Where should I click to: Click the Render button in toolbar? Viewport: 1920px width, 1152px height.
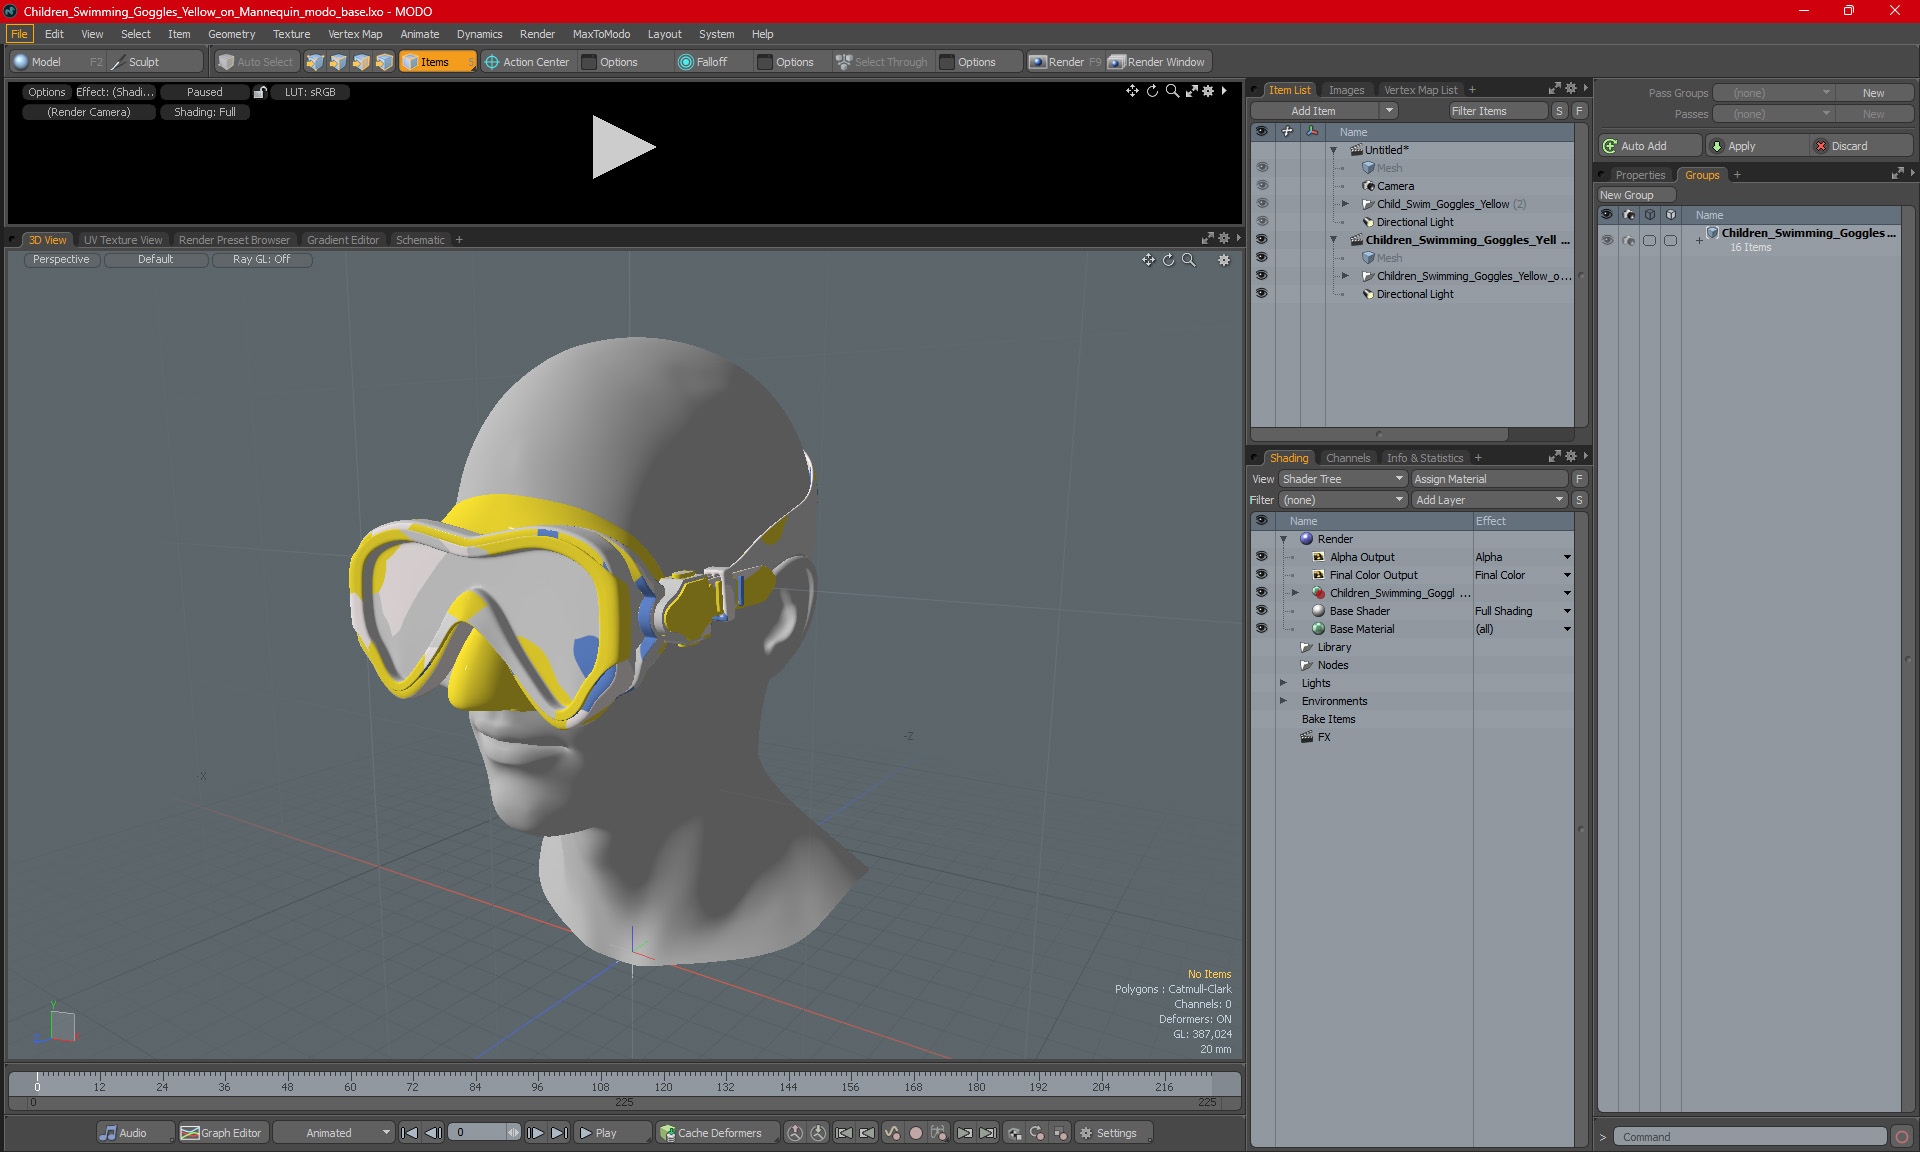point(1067,60)
